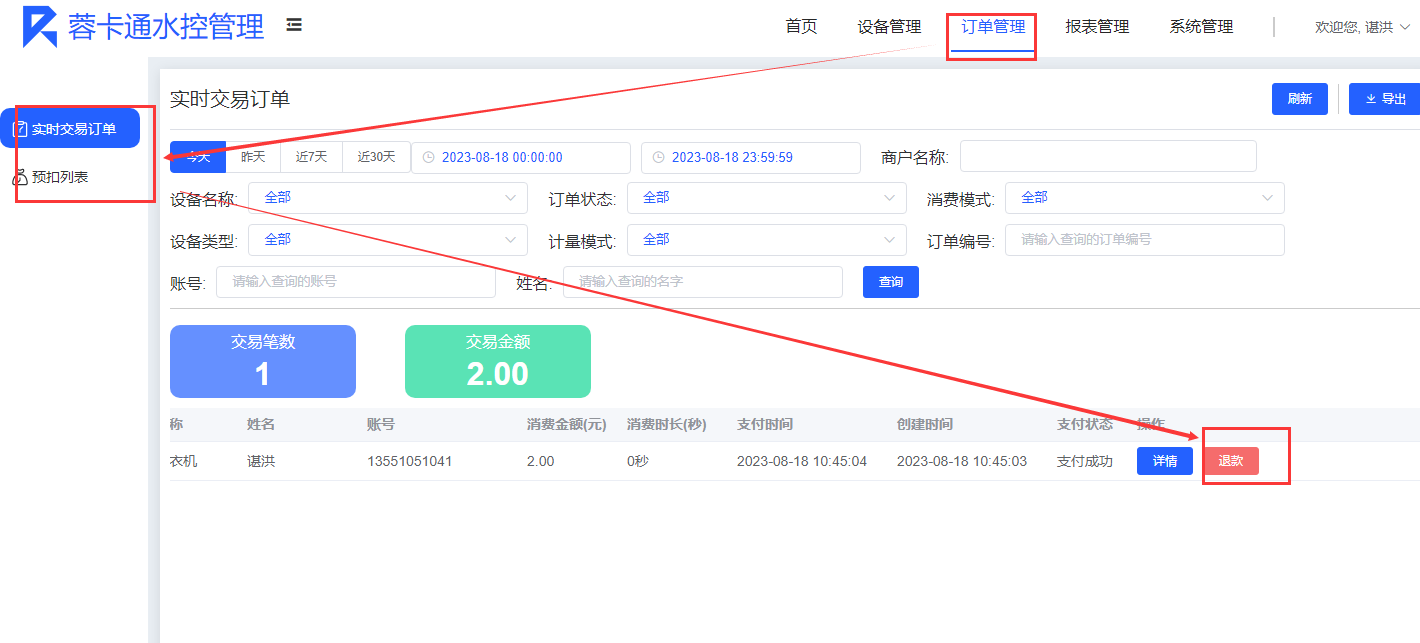
Task: Click the 导出 export button
Action: (1384, 99)
